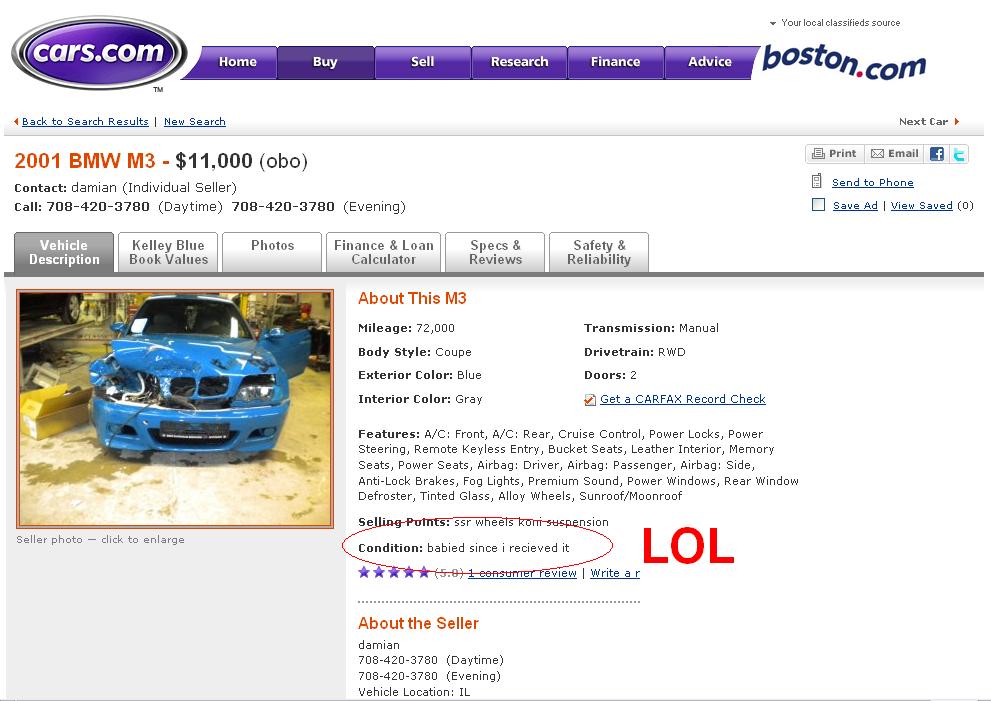Expand the local classifieds source dropdown
Screen dimensions: 991x701
772,23
